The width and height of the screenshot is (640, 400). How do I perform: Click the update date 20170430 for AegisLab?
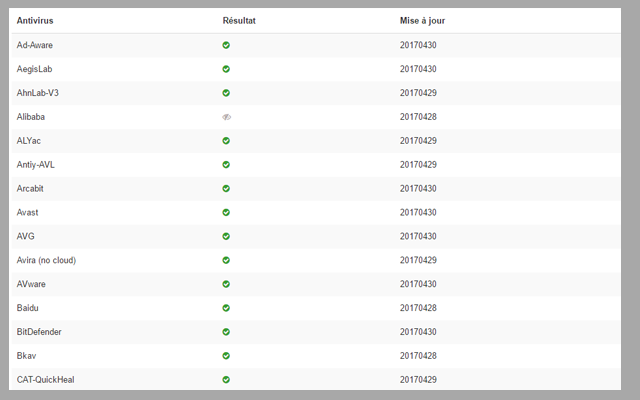tap(418, 69)
